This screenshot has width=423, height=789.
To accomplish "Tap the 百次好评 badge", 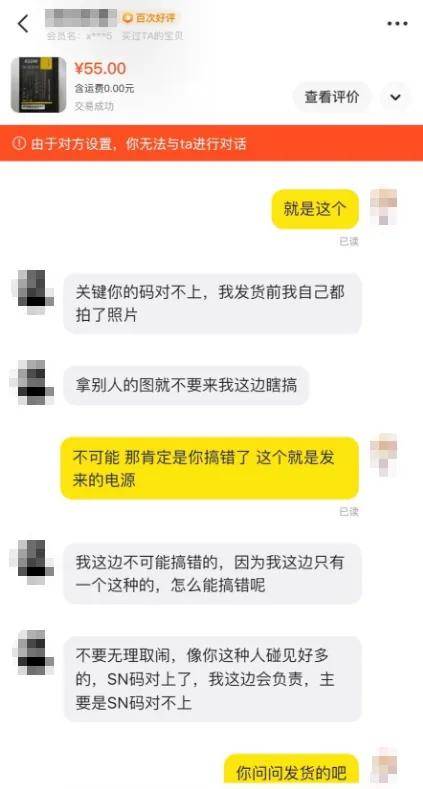I will tap(151, 18).
